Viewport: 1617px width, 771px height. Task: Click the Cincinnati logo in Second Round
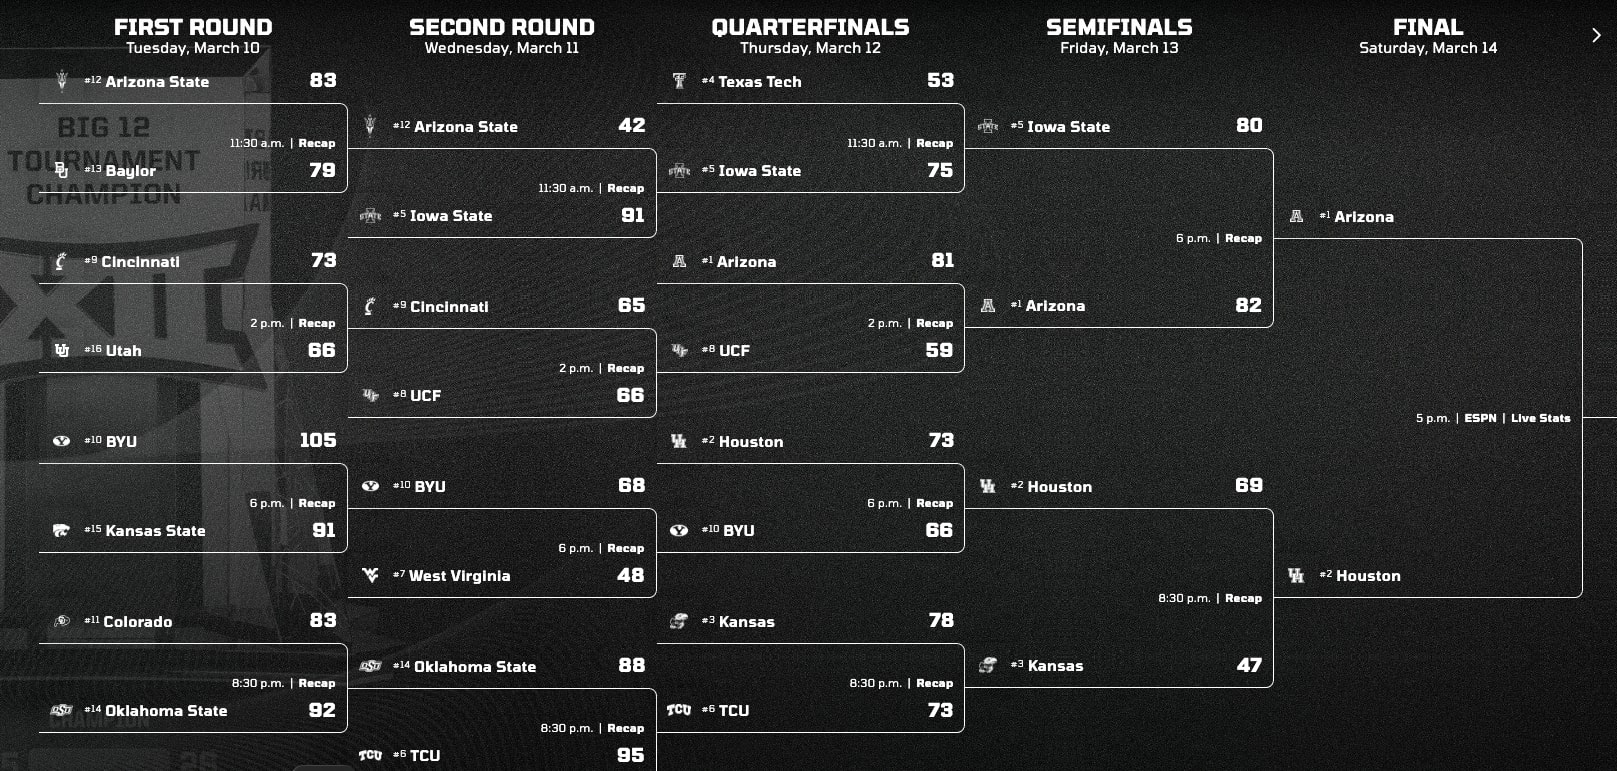click(x=370, y=306)
